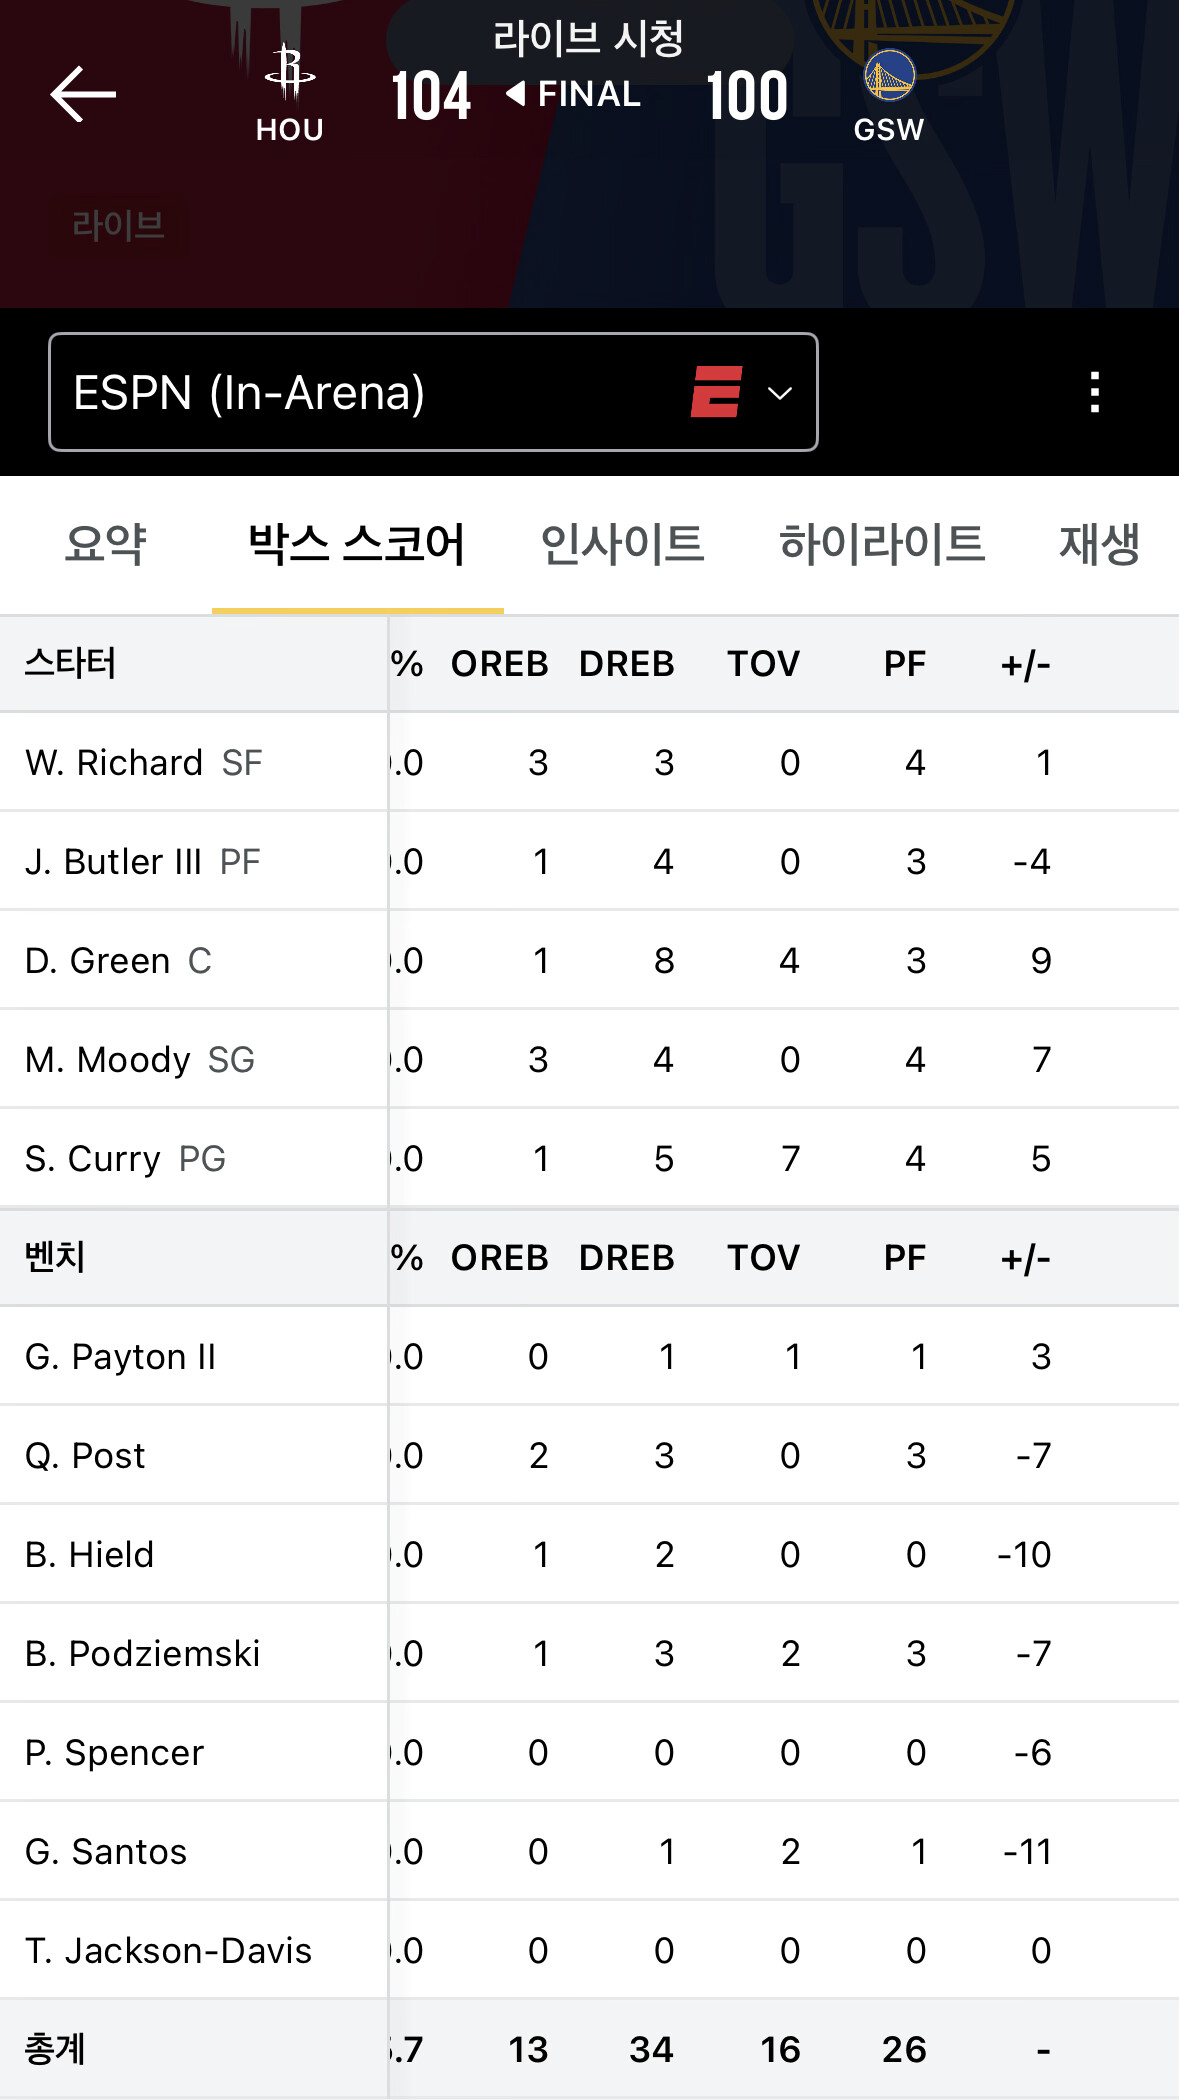Sort starters by TOV column header
The width and height of the screenshot is (1179, 2100).
pos(763,663)
